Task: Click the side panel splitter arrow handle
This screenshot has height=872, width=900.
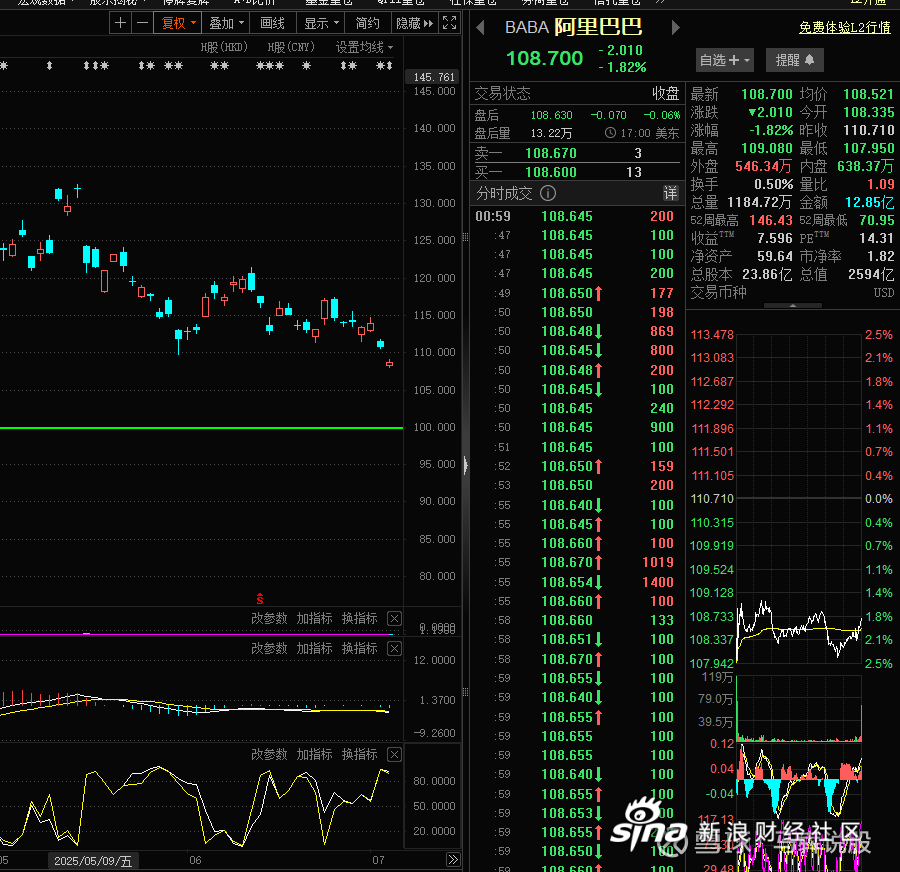Action: (x=465, y=464)
